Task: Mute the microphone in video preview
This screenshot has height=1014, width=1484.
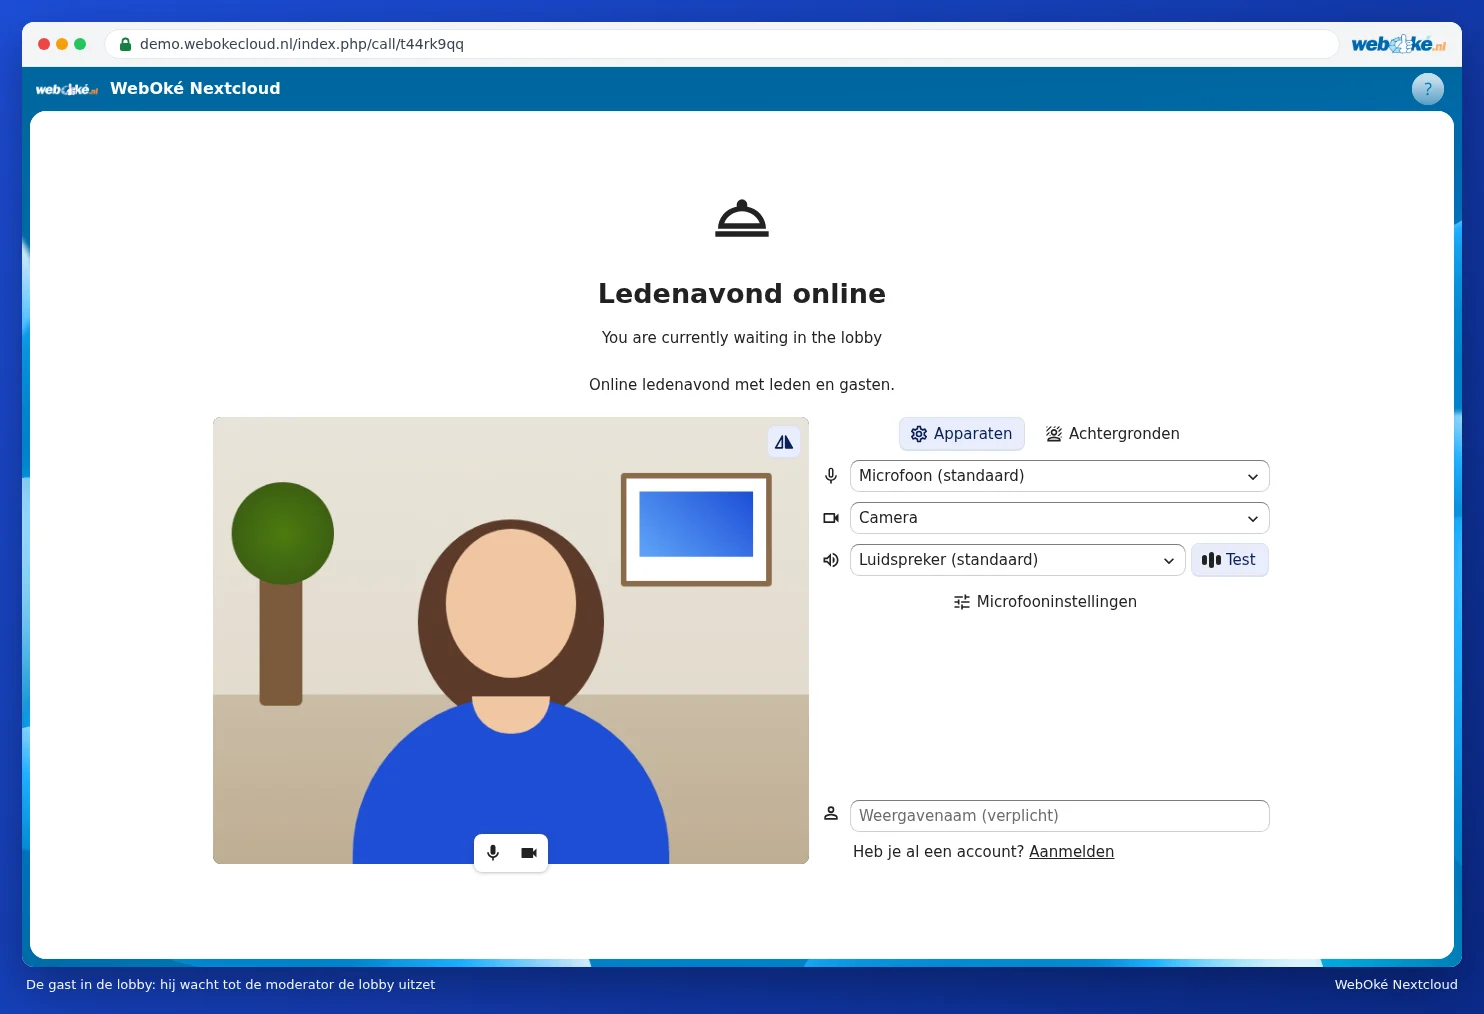Action: [493, 853]
